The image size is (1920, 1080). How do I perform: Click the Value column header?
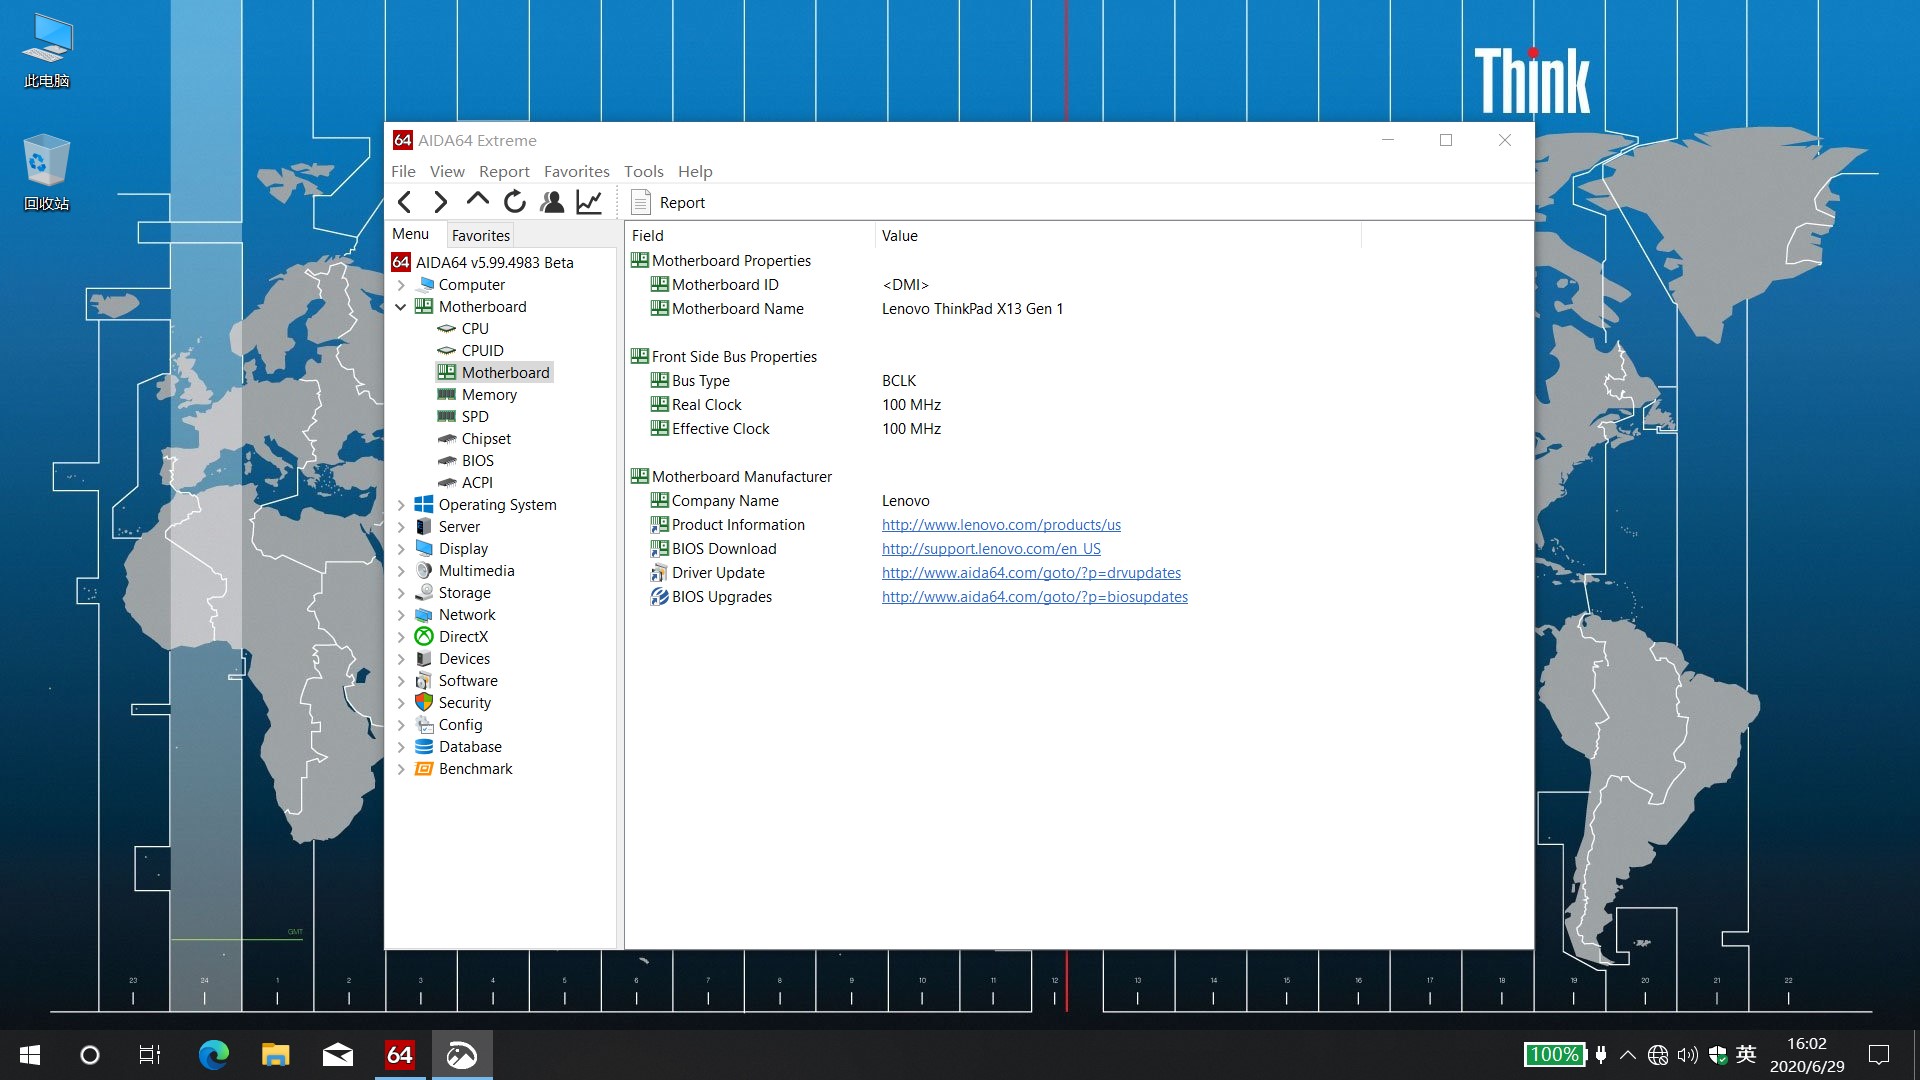(900, 236)
